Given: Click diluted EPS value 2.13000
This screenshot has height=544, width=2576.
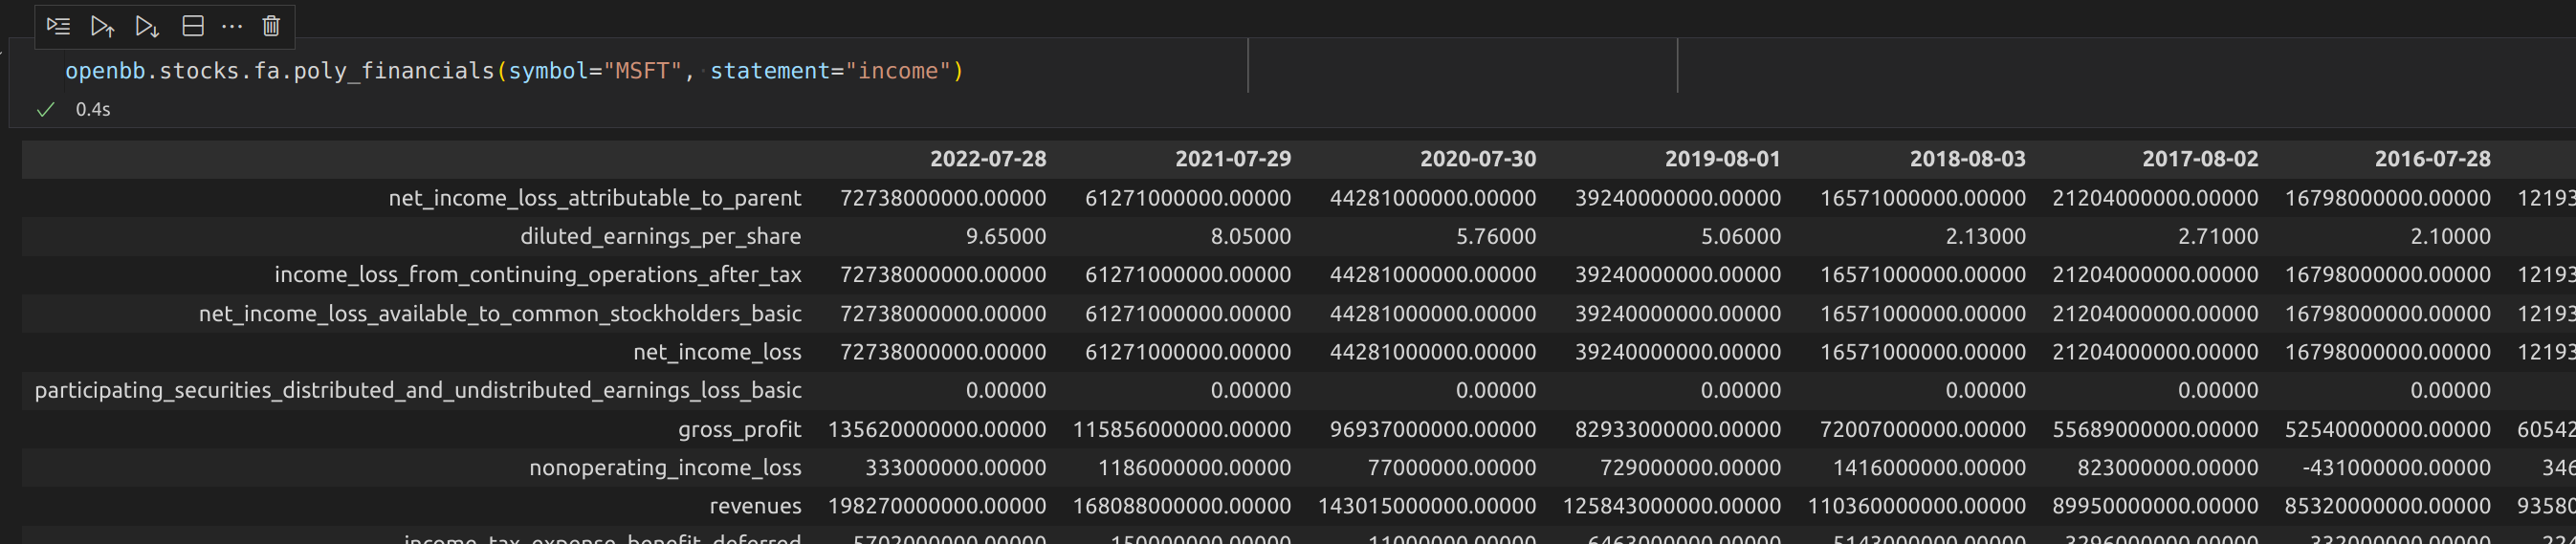Looking at the screenshot, I should [1985, 237].
